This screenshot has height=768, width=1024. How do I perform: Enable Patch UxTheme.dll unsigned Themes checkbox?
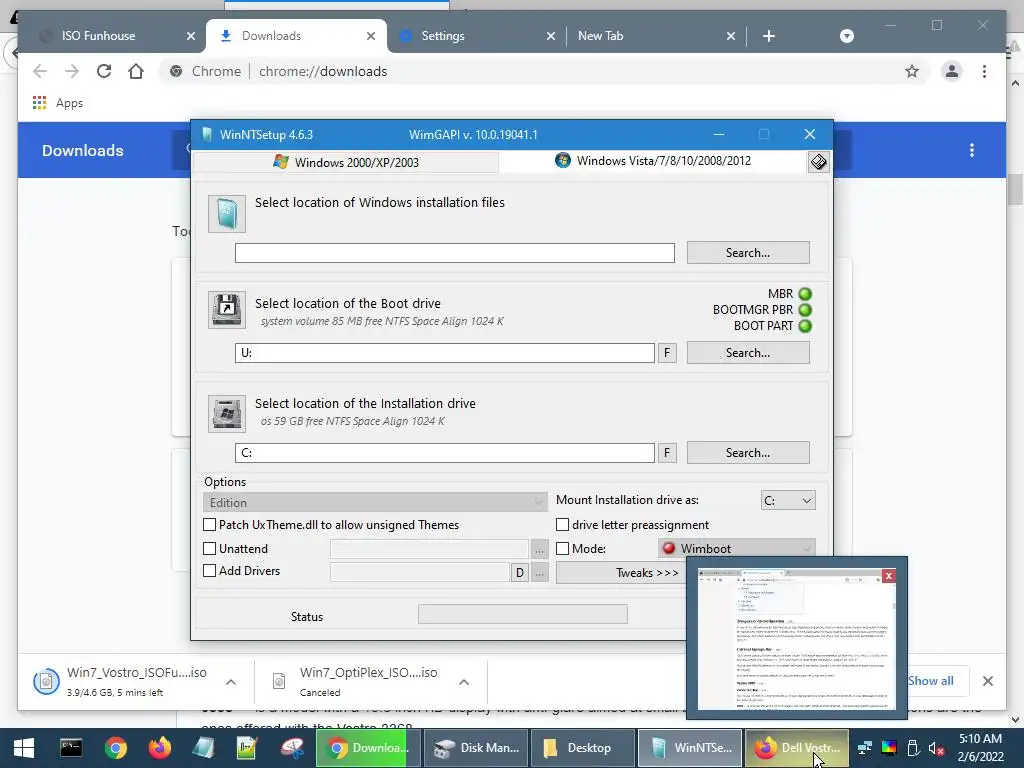click(210, 524)
